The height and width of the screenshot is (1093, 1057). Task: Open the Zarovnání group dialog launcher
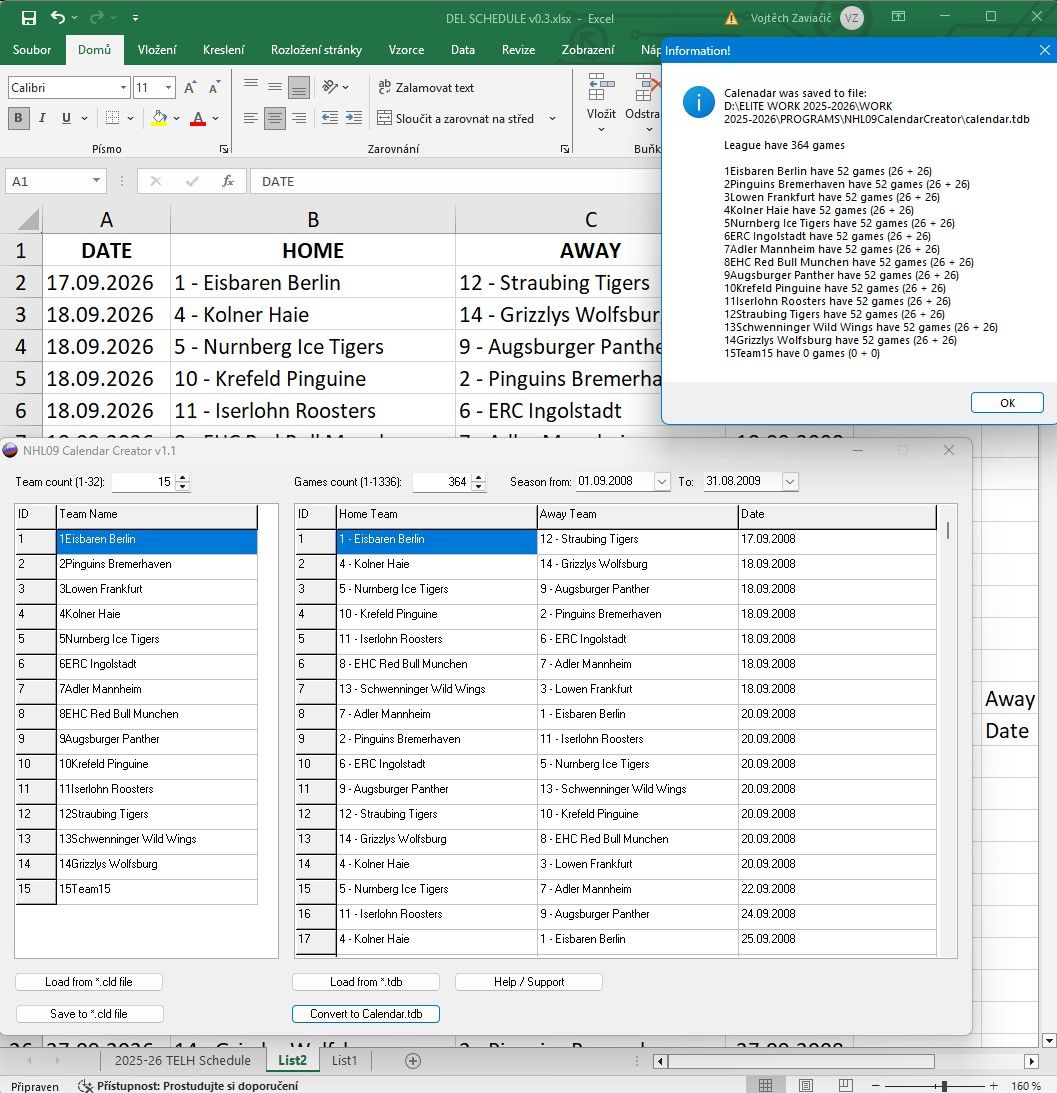point(564,148)
